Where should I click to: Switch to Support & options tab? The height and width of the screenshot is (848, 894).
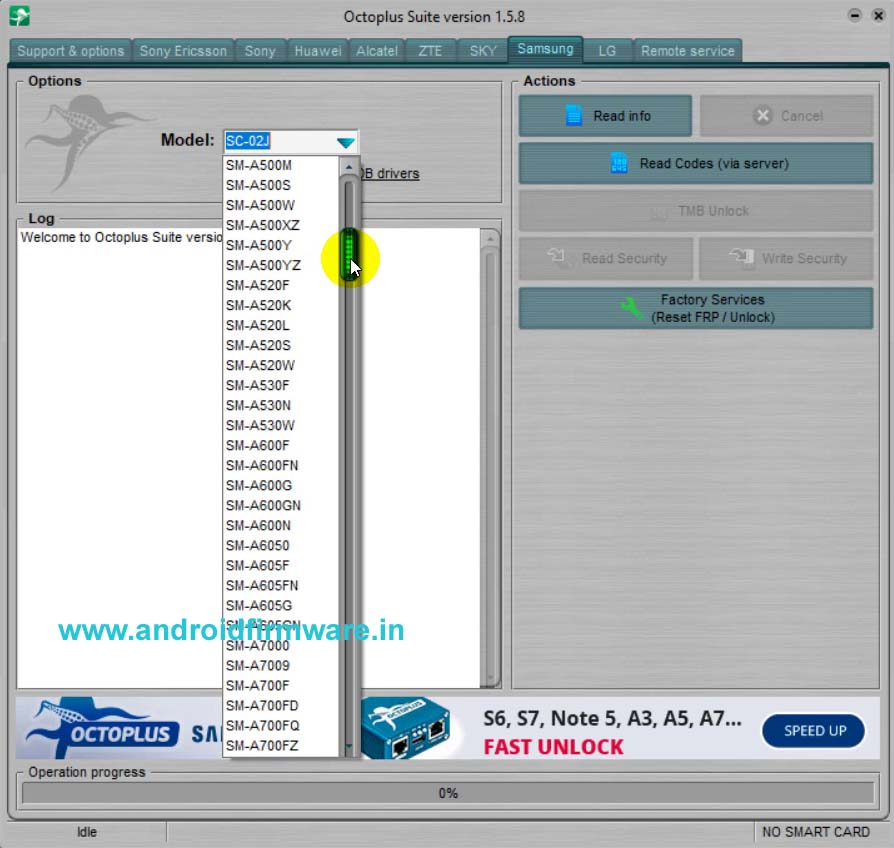(70, 51)
